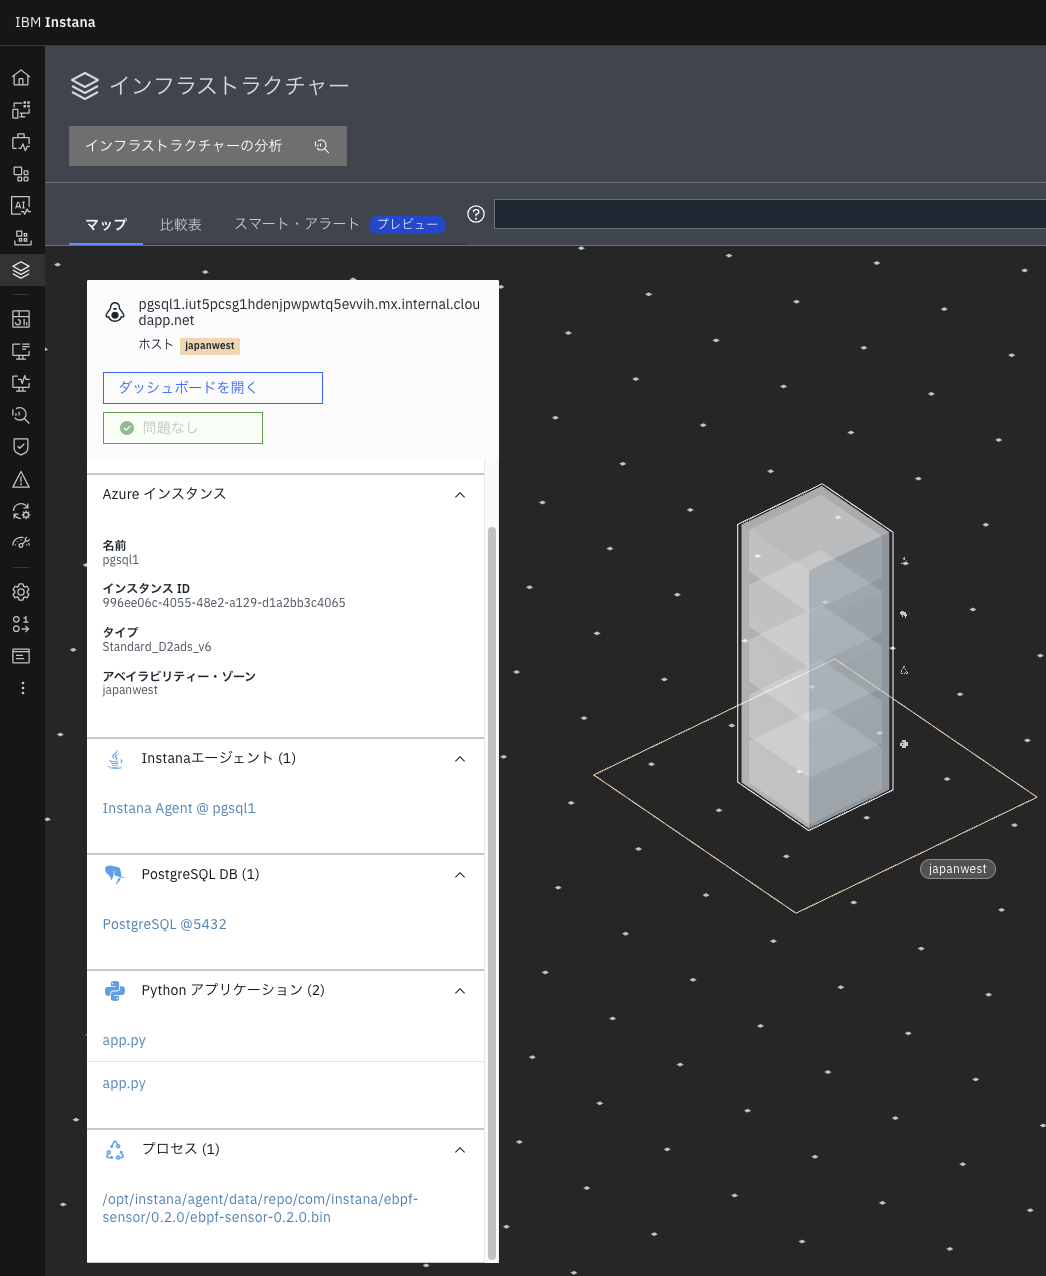1046x1276 pixels.
Task: Open the second app.py link
Action: [124, 1083]
